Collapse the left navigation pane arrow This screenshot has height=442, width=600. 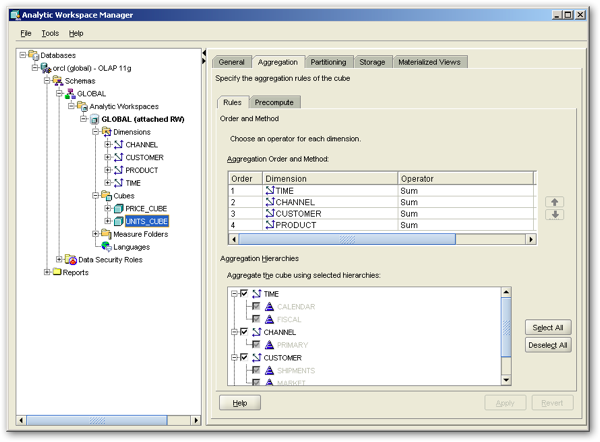204,53
